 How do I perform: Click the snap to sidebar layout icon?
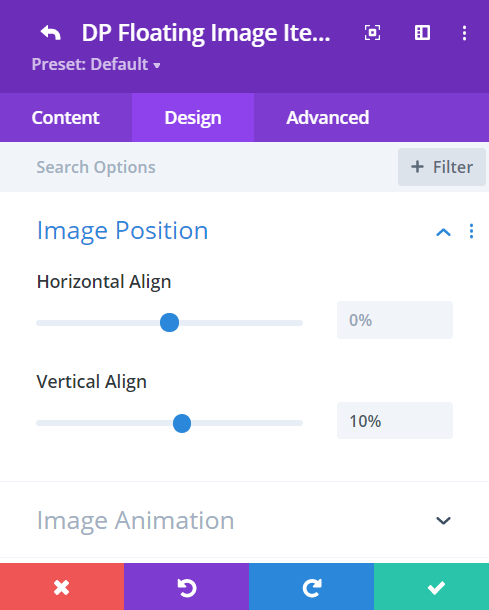422,33
